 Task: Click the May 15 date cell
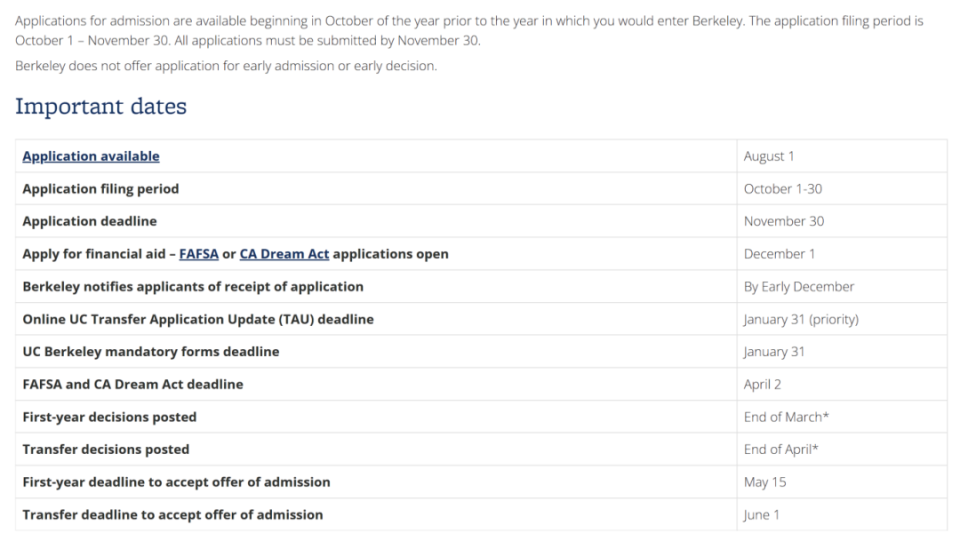click(x=765, y=482)
